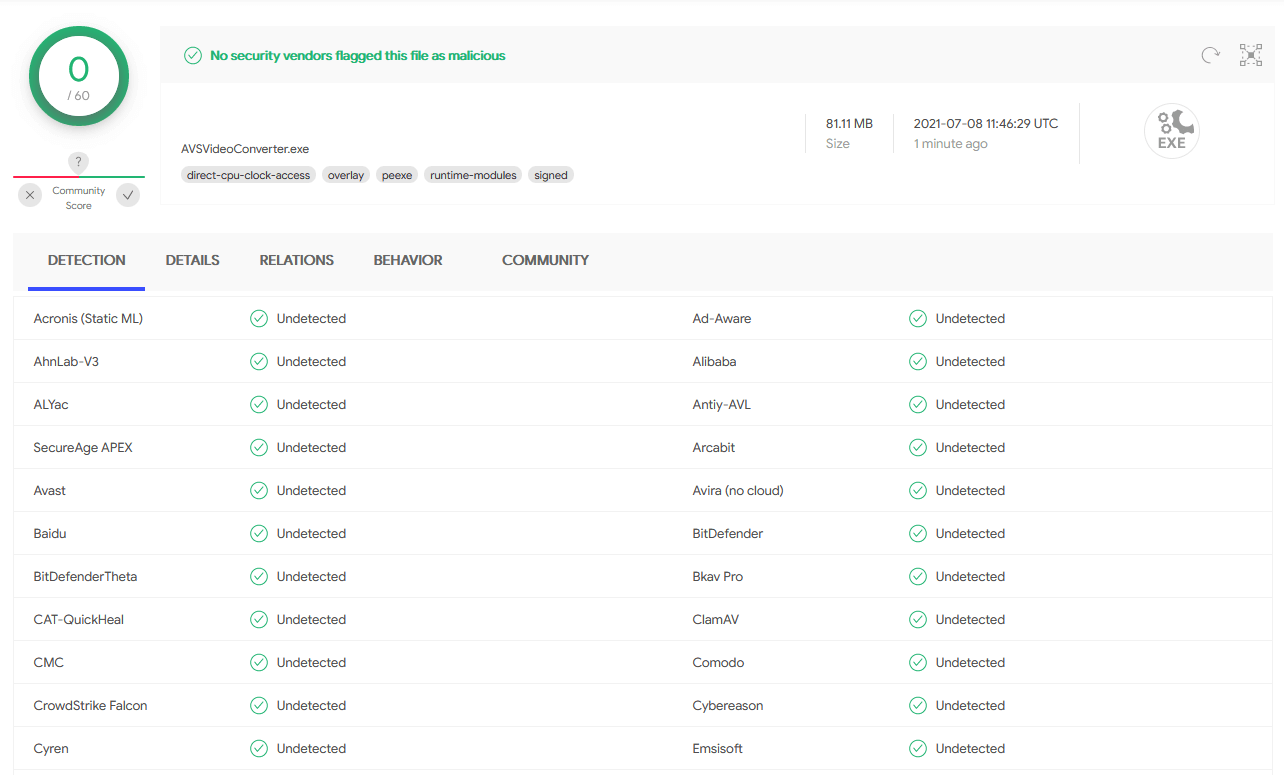Image resolution: width=1284 pixels, height=775 pixels.
Task: Click the CrowdStrike Falcon vendor name
Action: click(x=90, y=706)
